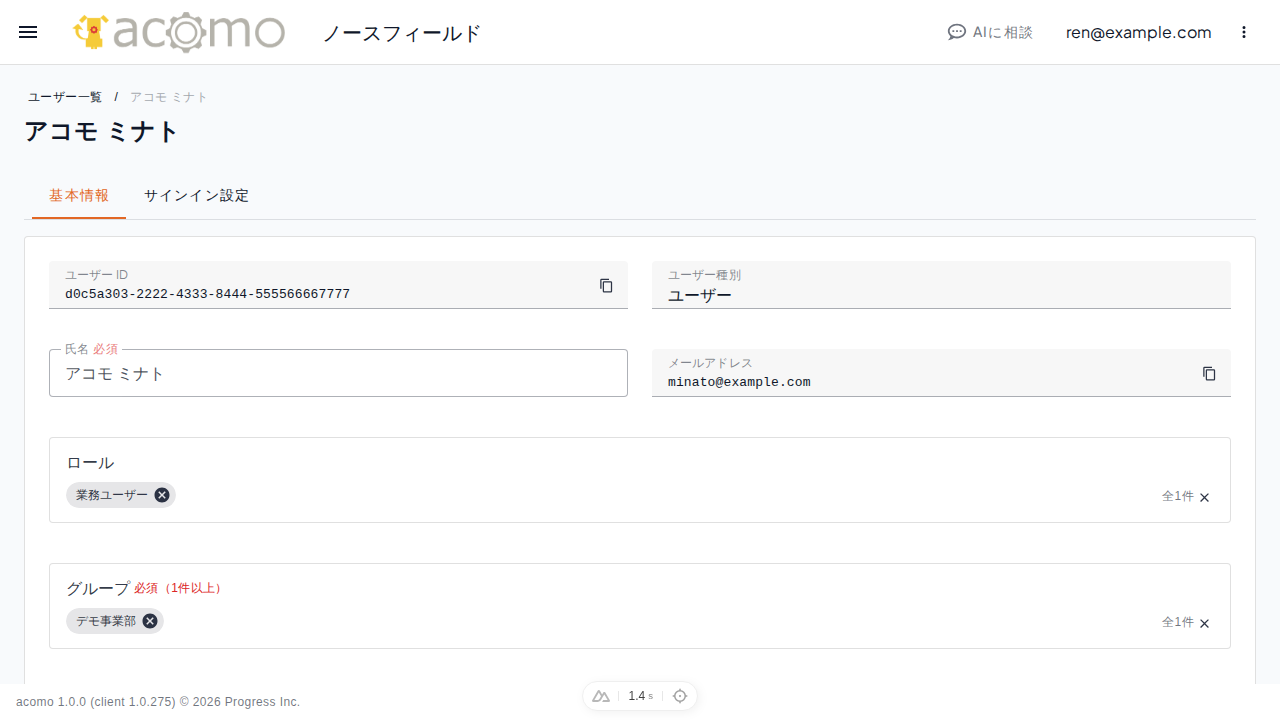Clear all groups in グループ box
1280x720 pixels.
[1204, 623]
